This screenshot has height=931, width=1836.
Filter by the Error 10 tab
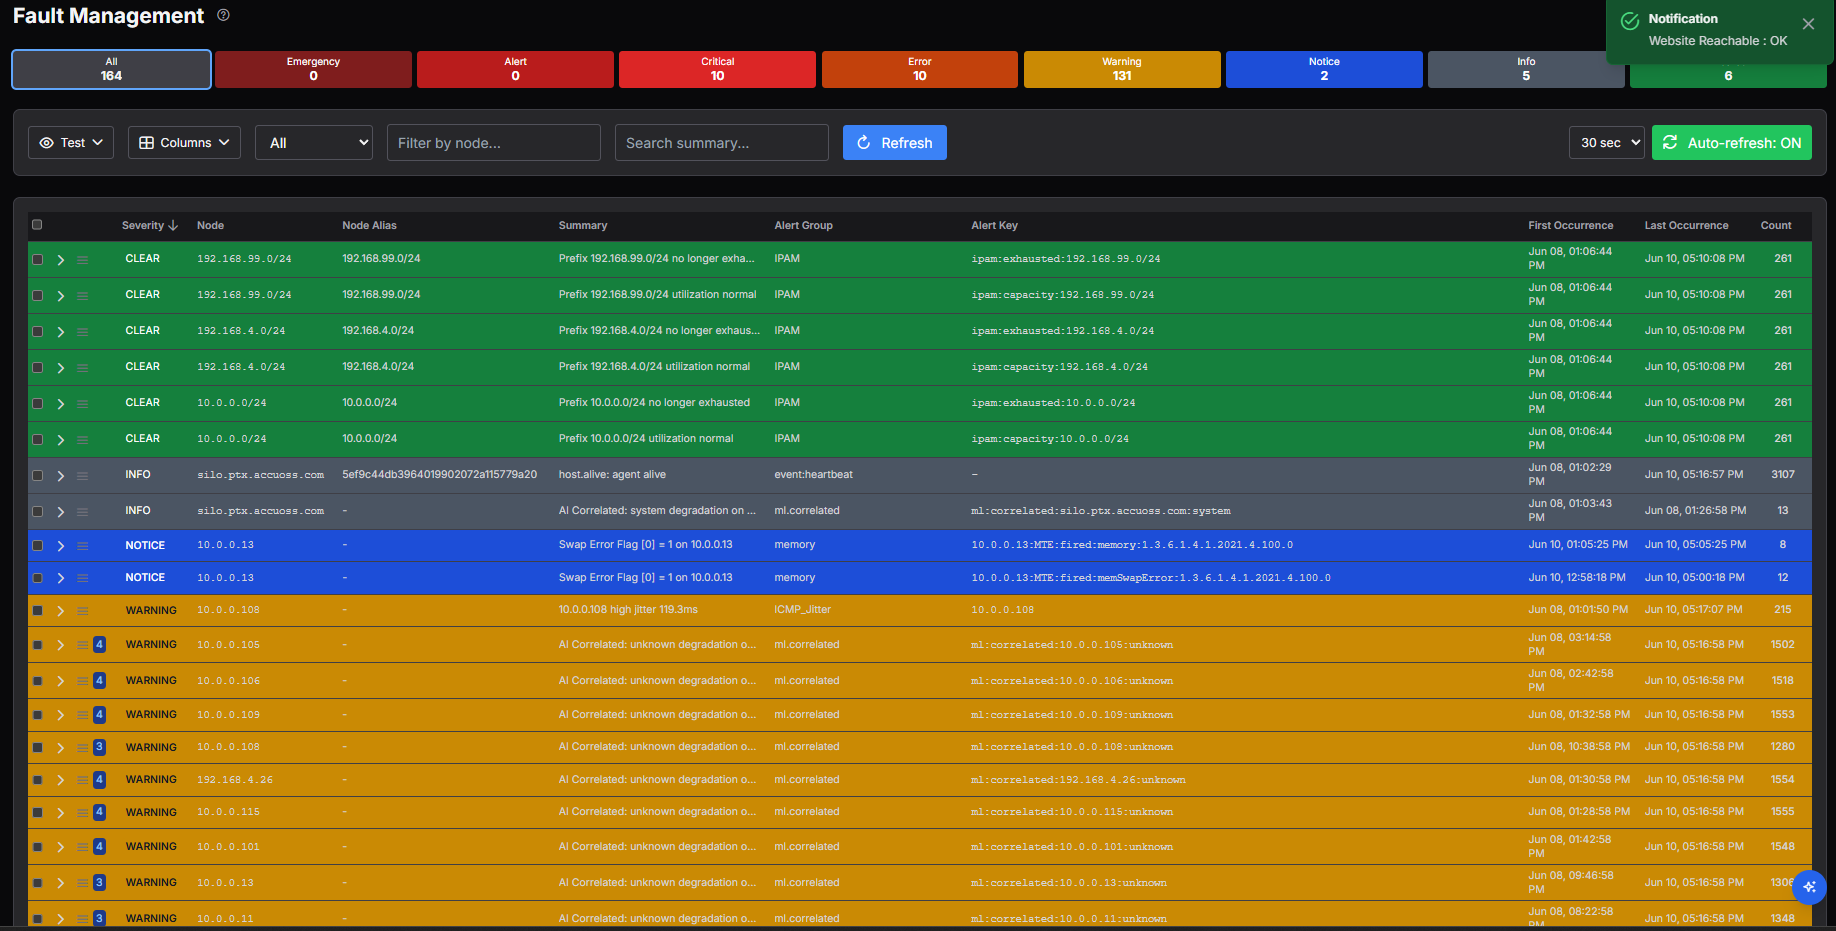(919, 69)
